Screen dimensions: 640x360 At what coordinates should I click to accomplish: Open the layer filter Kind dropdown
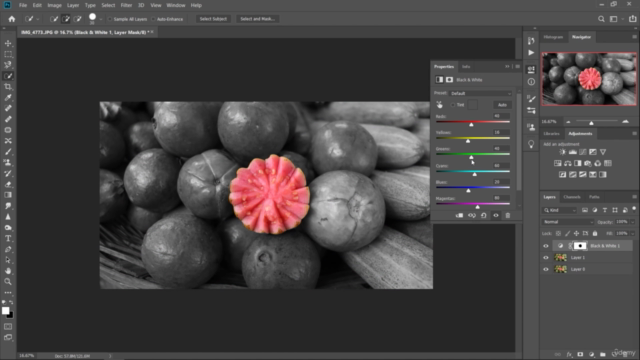(560, 210)
